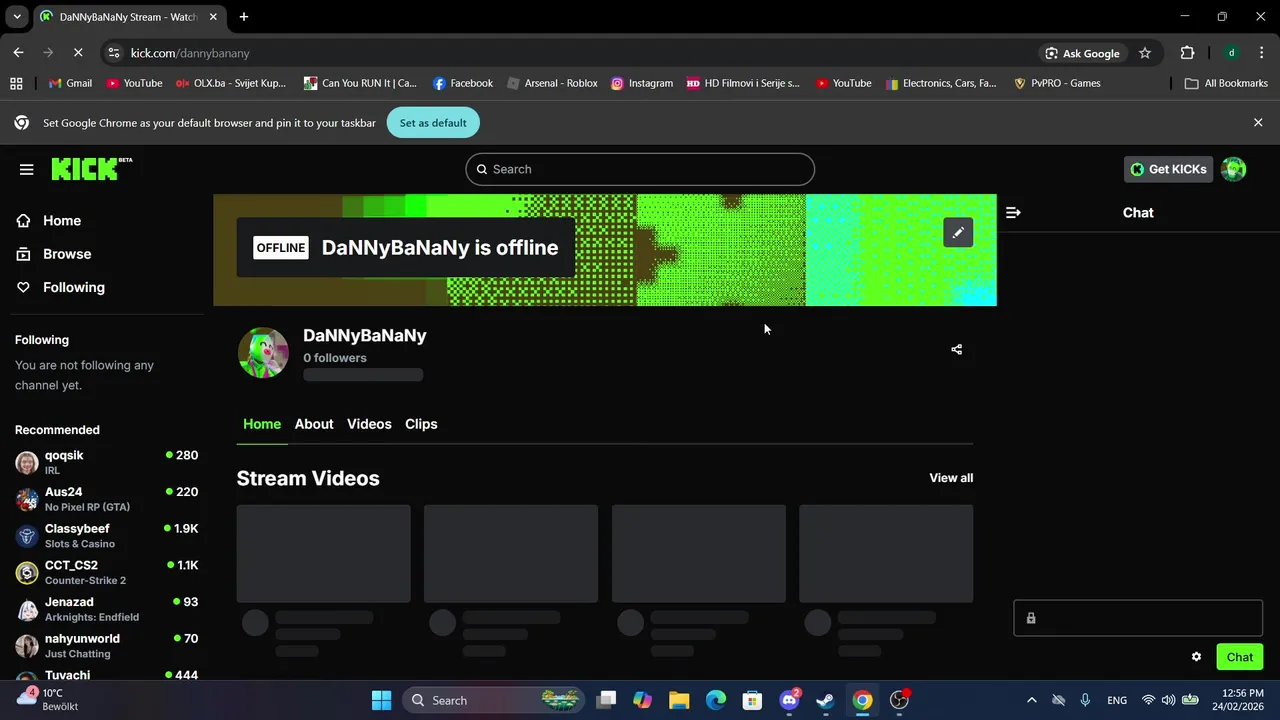The image size is (1280, 720).
Task: Click Ask Google button
Action: pos(1082,53)
